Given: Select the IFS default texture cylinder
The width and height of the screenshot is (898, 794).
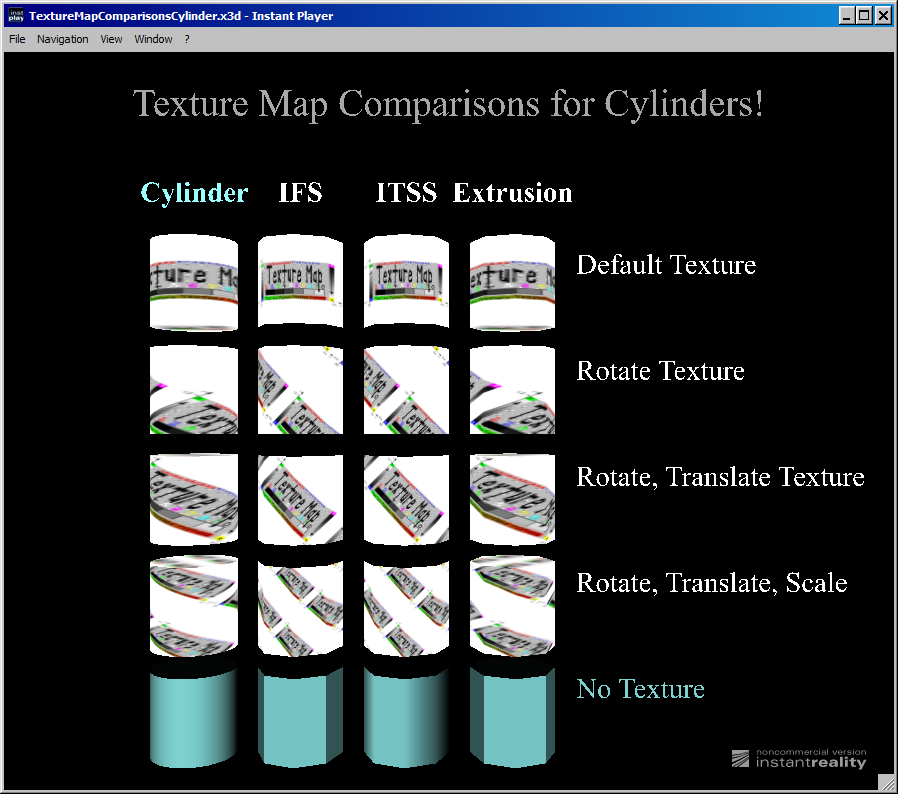Looking at the screenshot, I should 300,282.
